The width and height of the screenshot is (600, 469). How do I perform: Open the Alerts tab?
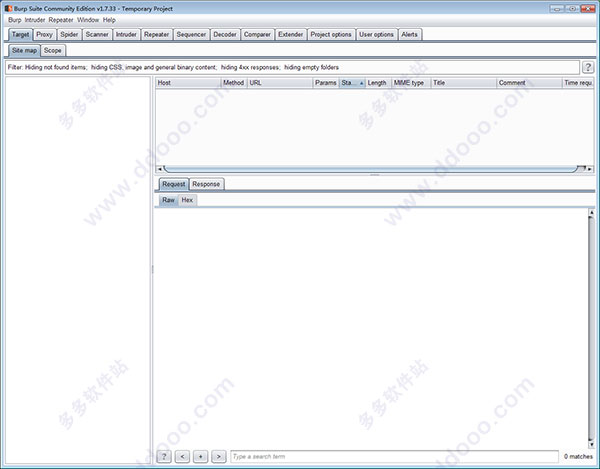(x=409, y=34)
